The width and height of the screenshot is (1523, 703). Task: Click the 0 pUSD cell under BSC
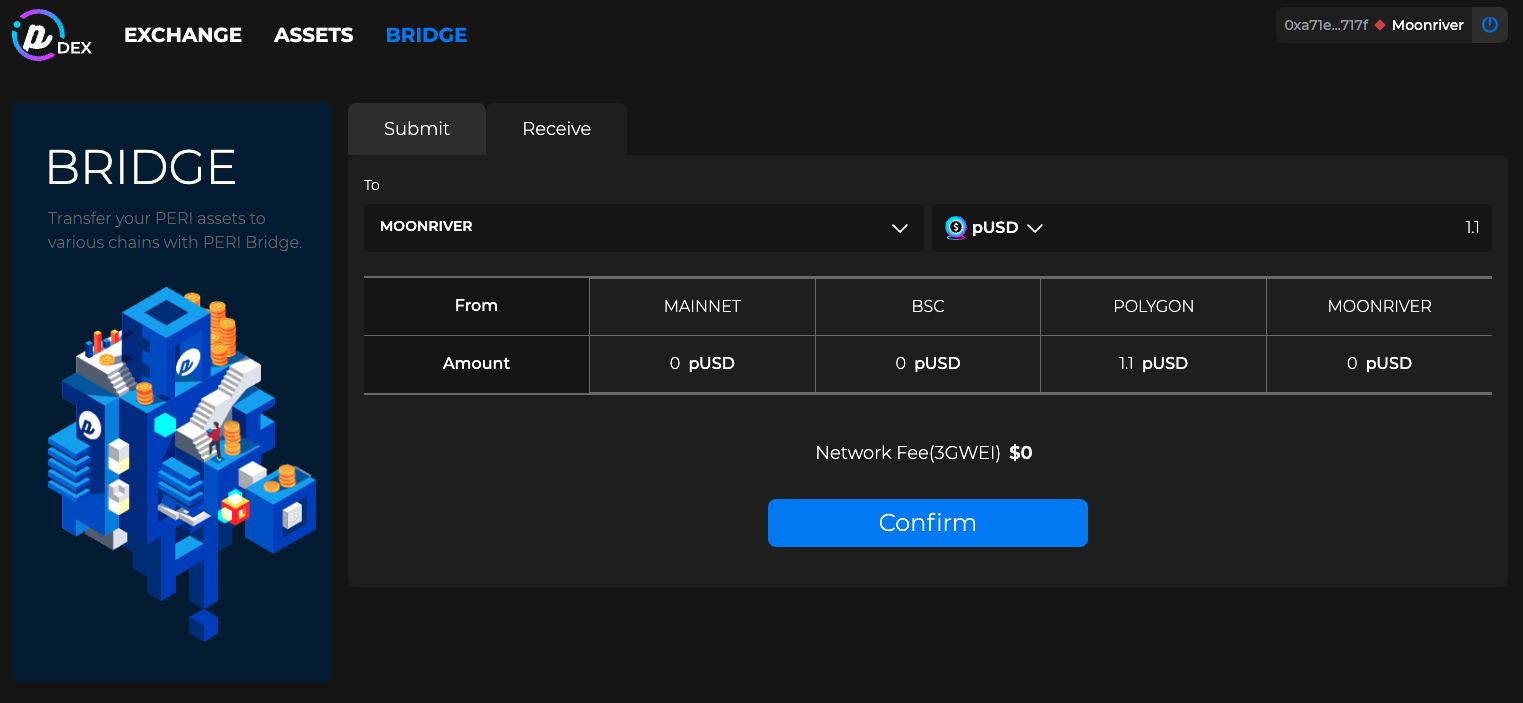[928, 364]
